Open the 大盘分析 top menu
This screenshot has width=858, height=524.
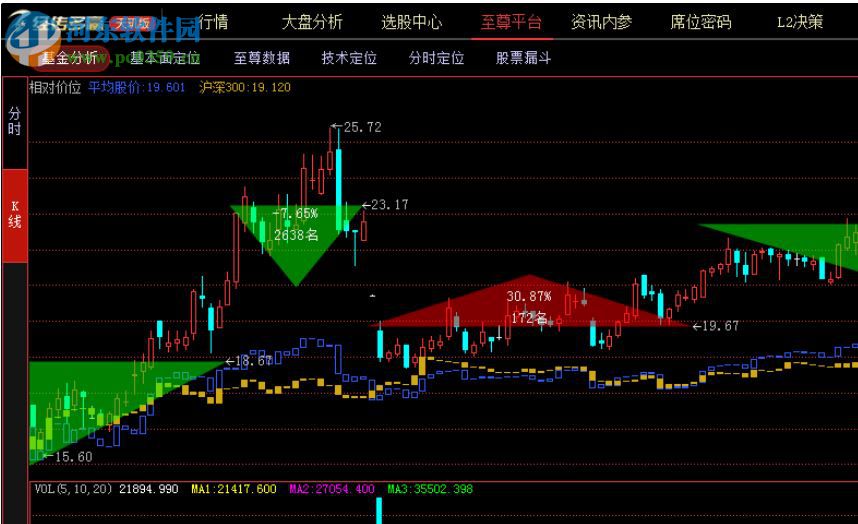[312, 22]
